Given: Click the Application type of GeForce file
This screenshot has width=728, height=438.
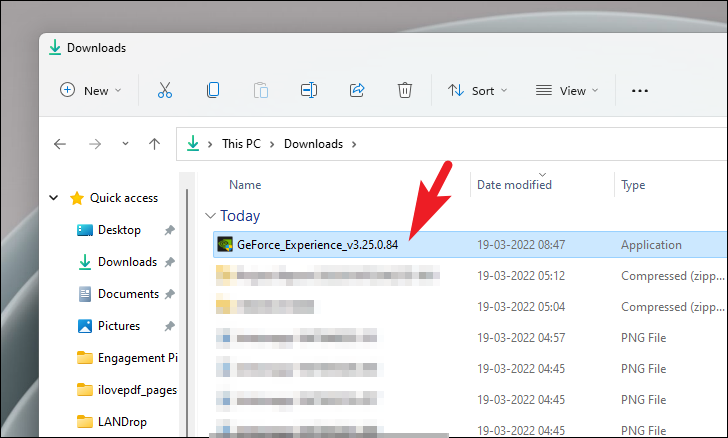Looking at the screenshot, I should click(x=651, y=245).
